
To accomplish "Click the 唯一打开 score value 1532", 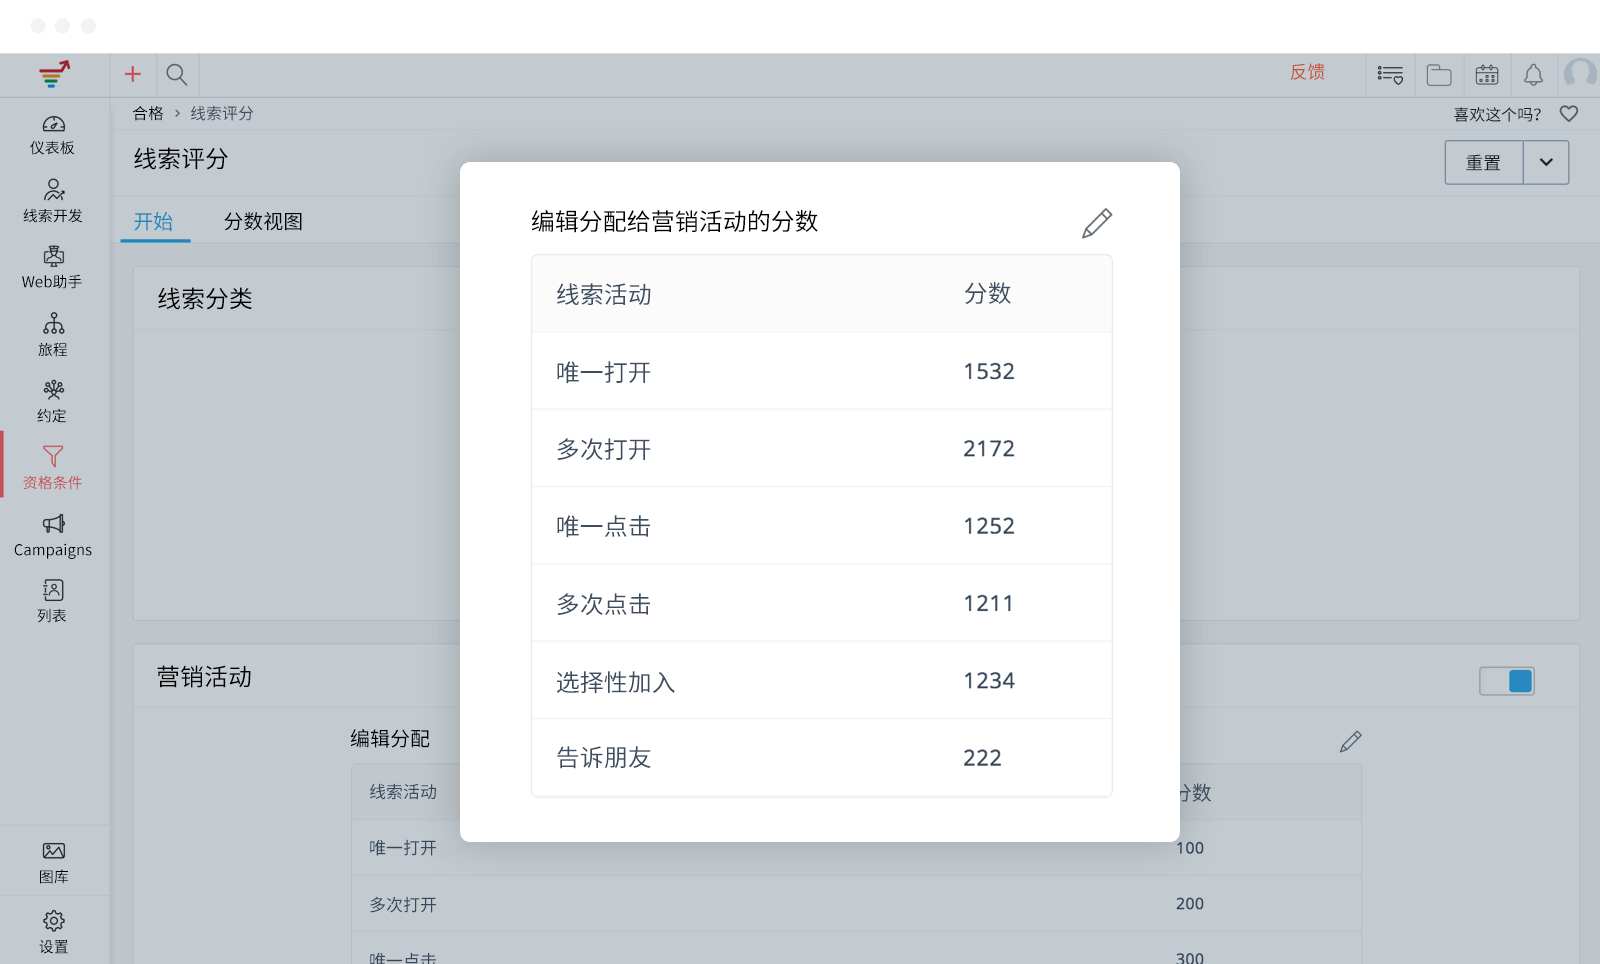I will (988, 371).
